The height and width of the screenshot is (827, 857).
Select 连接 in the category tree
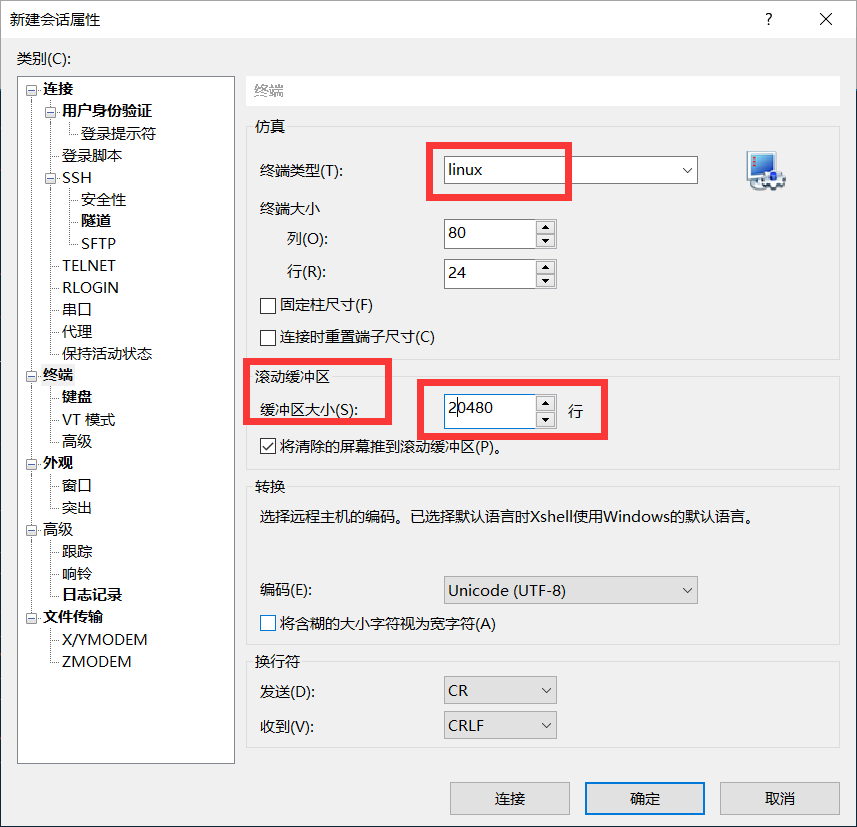pyautogui.click(x=58, y=89)
